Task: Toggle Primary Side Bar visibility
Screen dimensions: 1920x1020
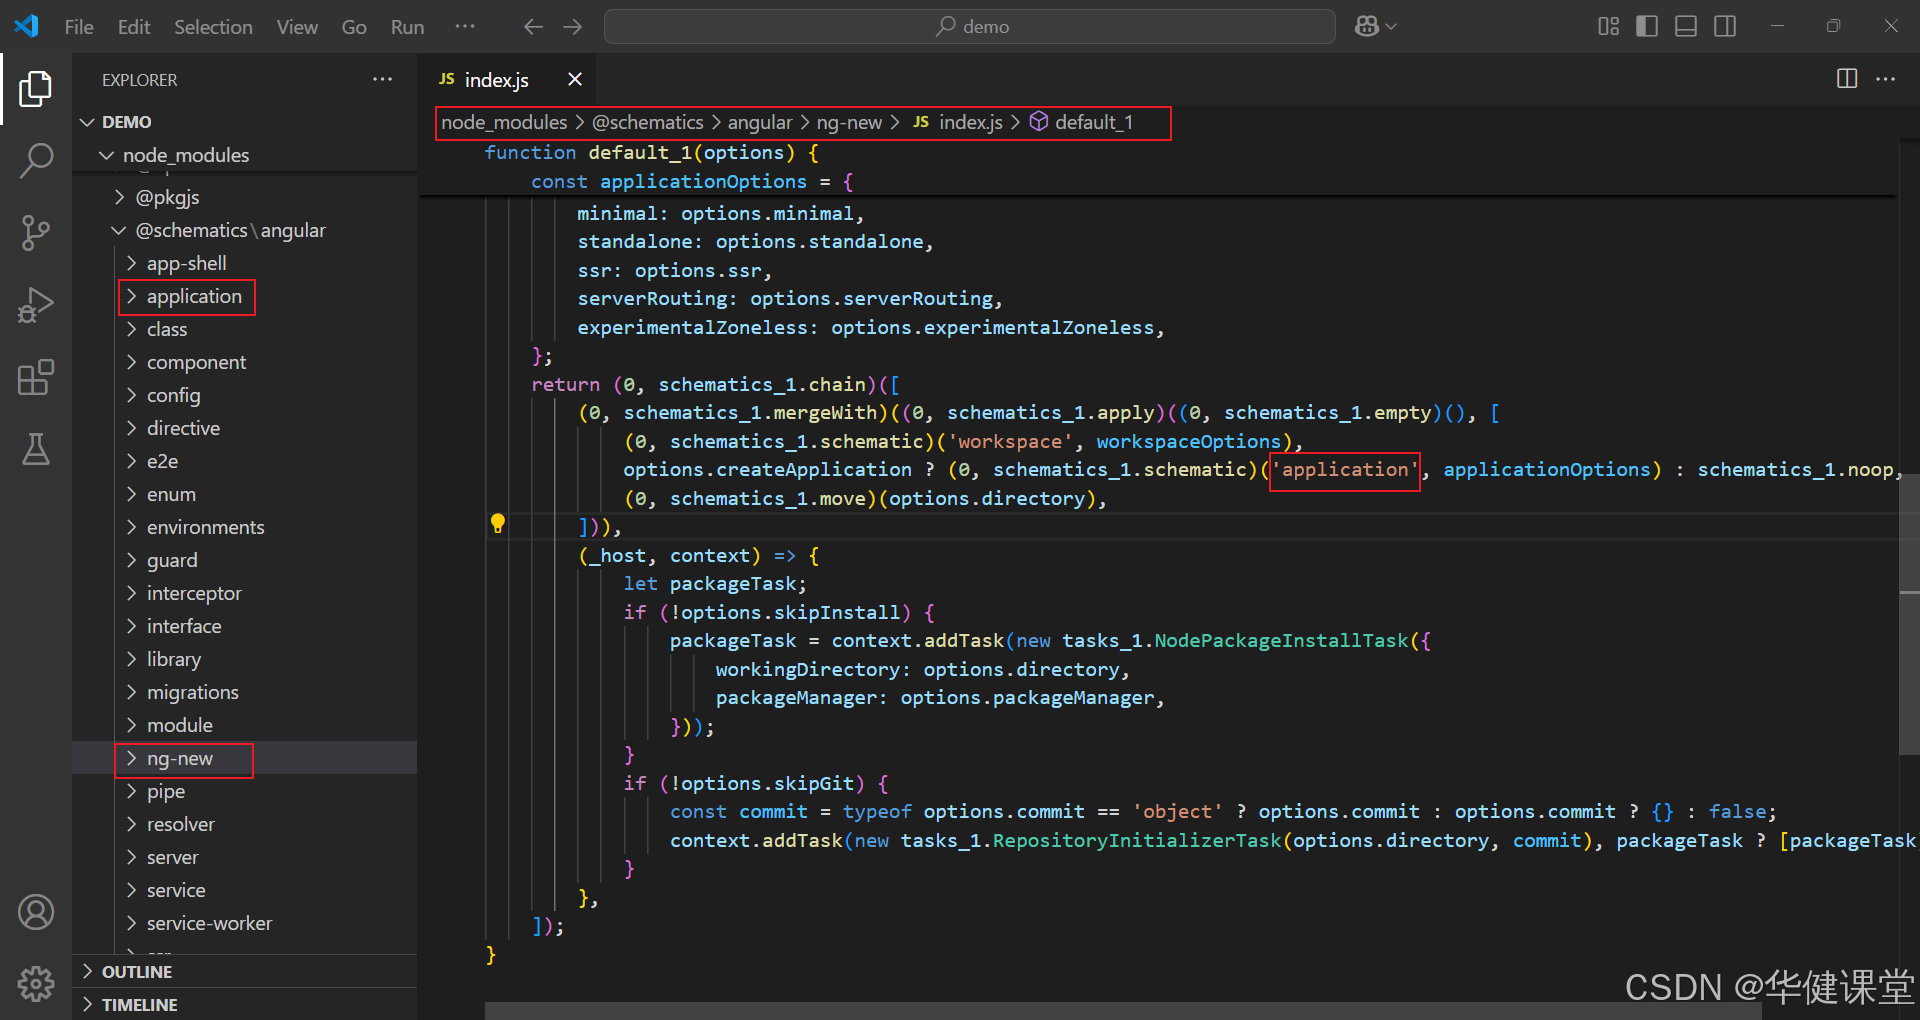Action: (1647, 27)
